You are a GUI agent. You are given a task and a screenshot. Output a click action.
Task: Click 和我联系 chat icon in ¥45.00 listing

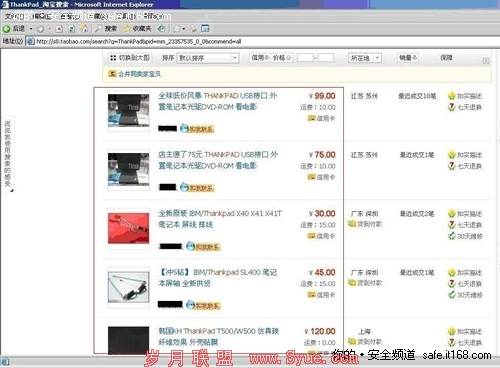(203, 305)
